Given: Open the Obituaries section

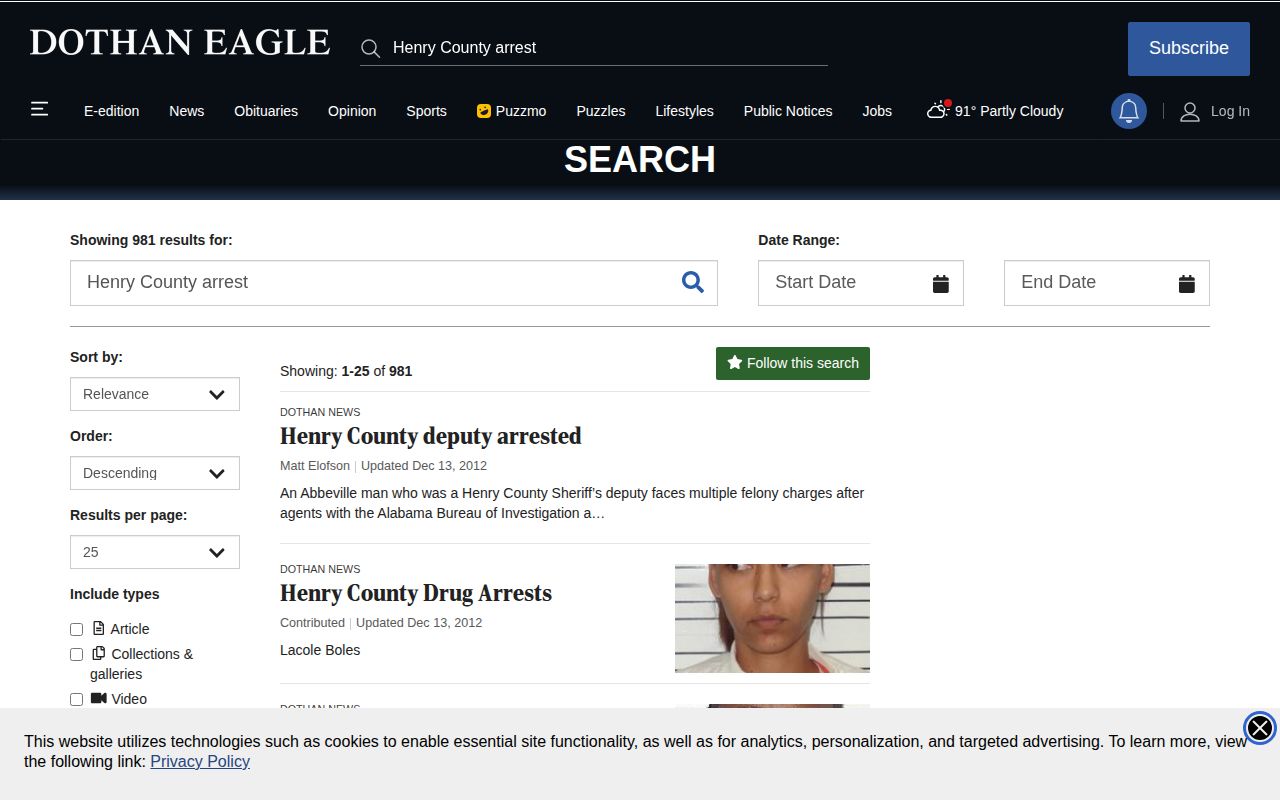Looking at the screenshot, I should (266, 111).
